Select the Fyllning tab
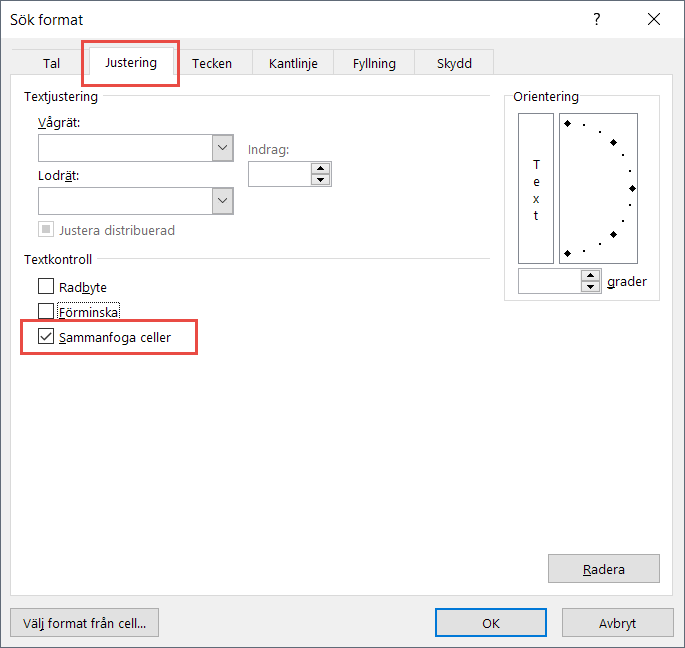This screenshot has width=685, height=648. point(374,63)
